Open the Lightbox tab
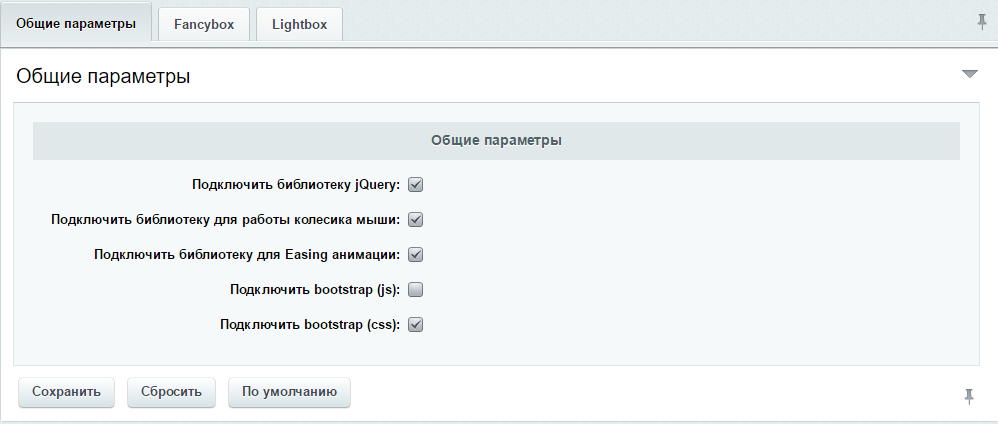Viewport: 998px width, 424px height. coord(299,24)
